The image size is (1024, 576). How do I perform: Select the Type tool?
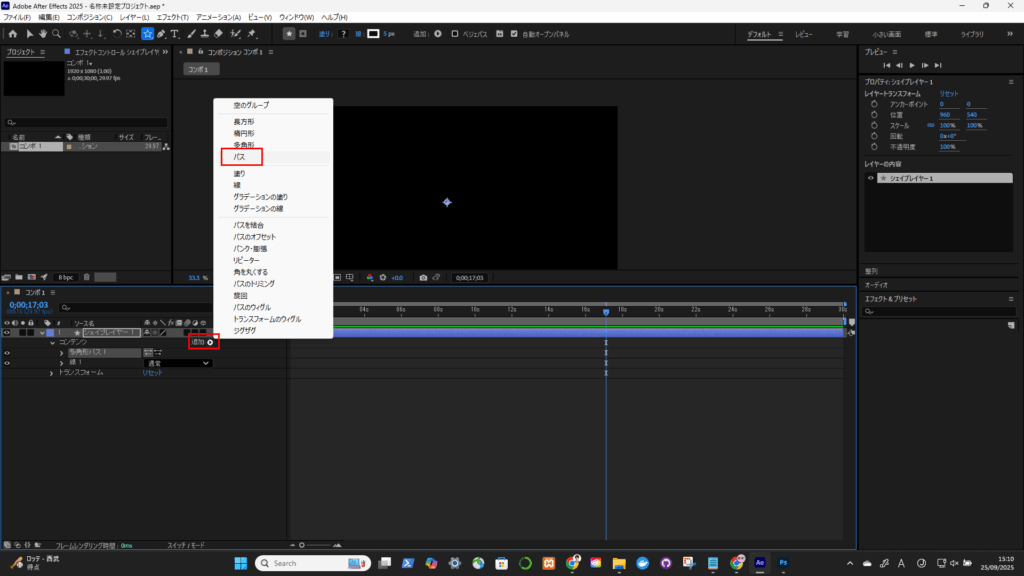pyautogui.click(x=175, y=34)
